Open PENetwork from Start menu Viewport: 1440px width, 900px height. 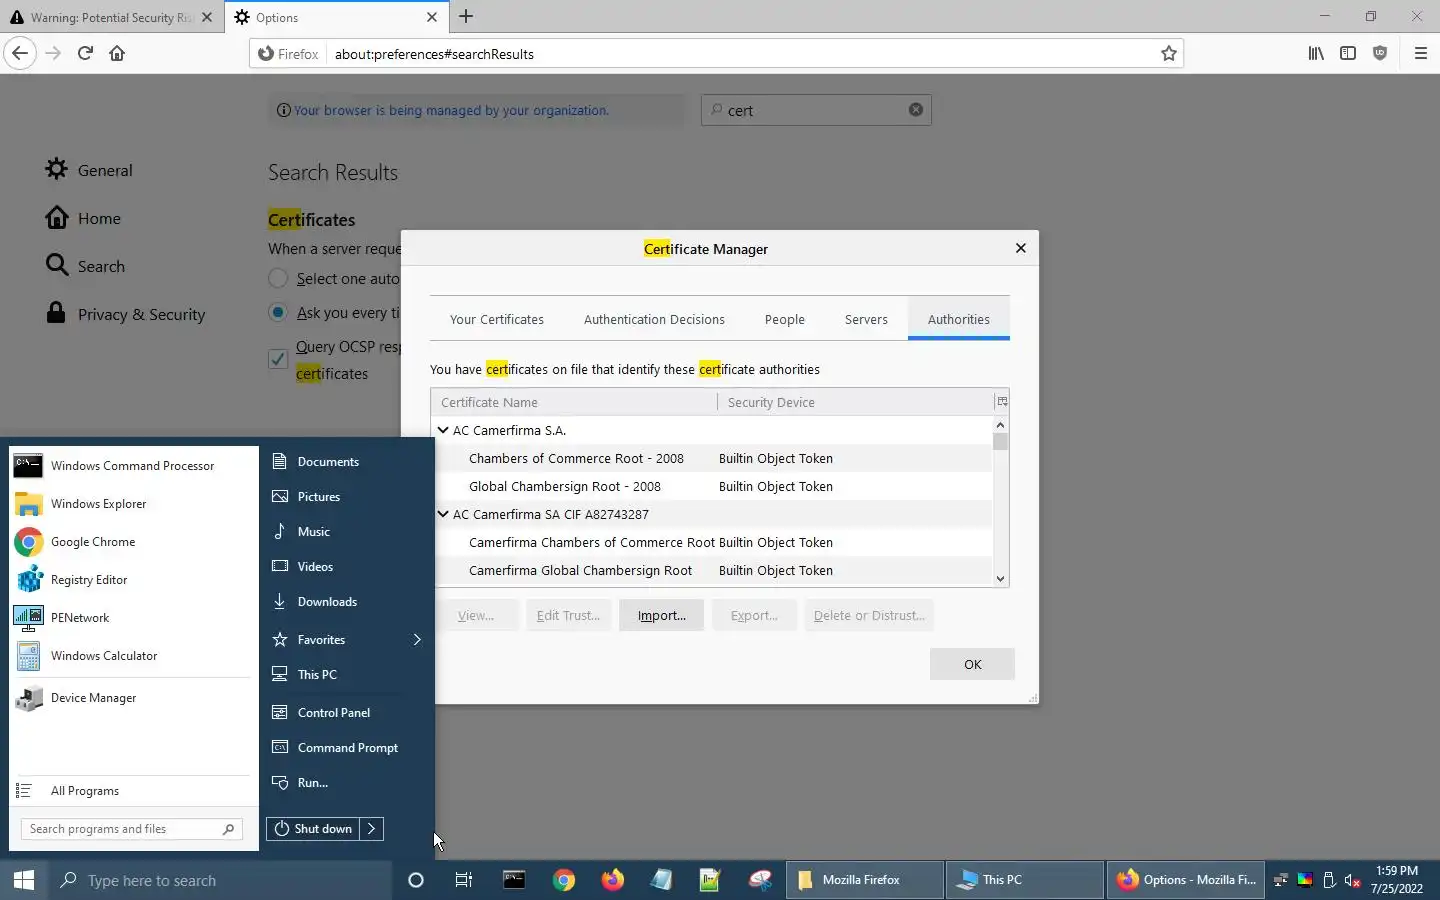(x=132, y=618)
